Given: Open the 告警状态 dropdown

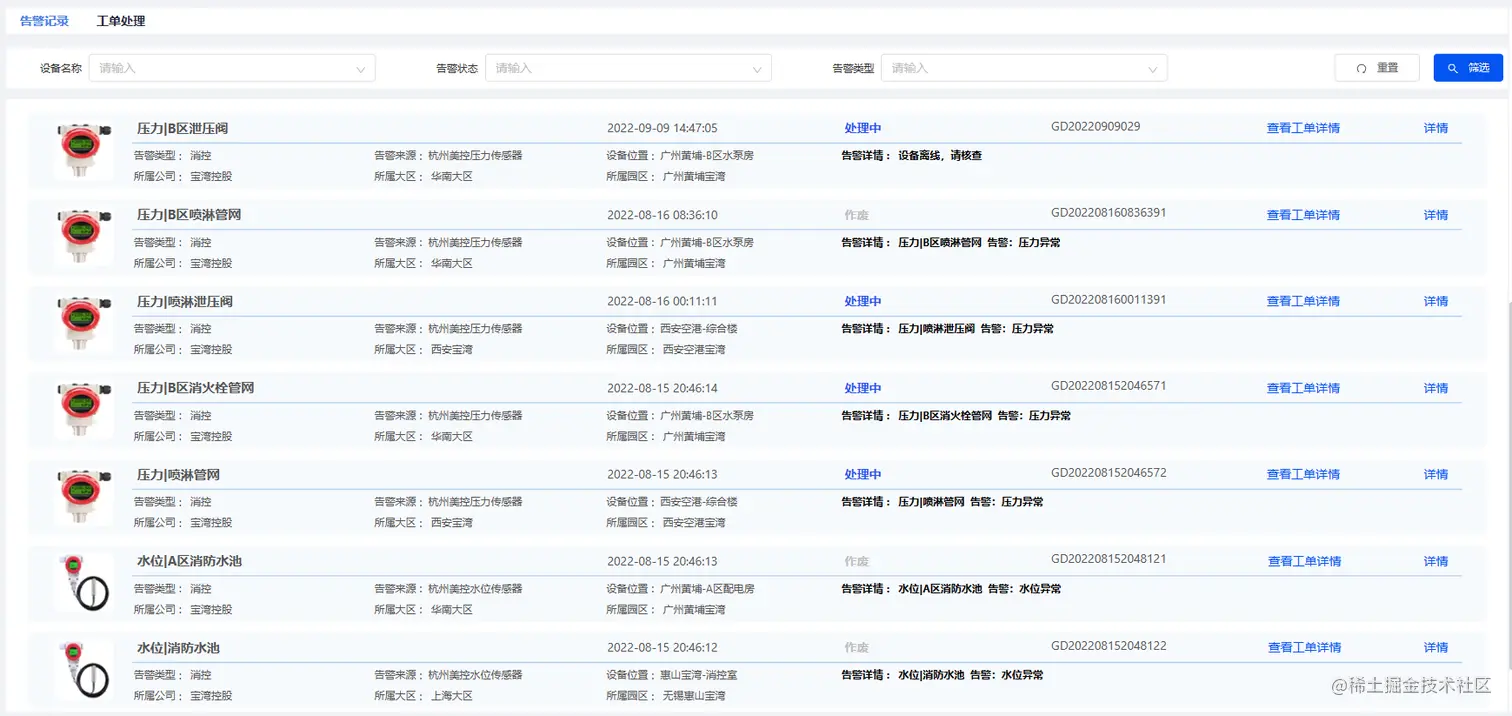Looking at the screenshot, I should tap(628, 68).
